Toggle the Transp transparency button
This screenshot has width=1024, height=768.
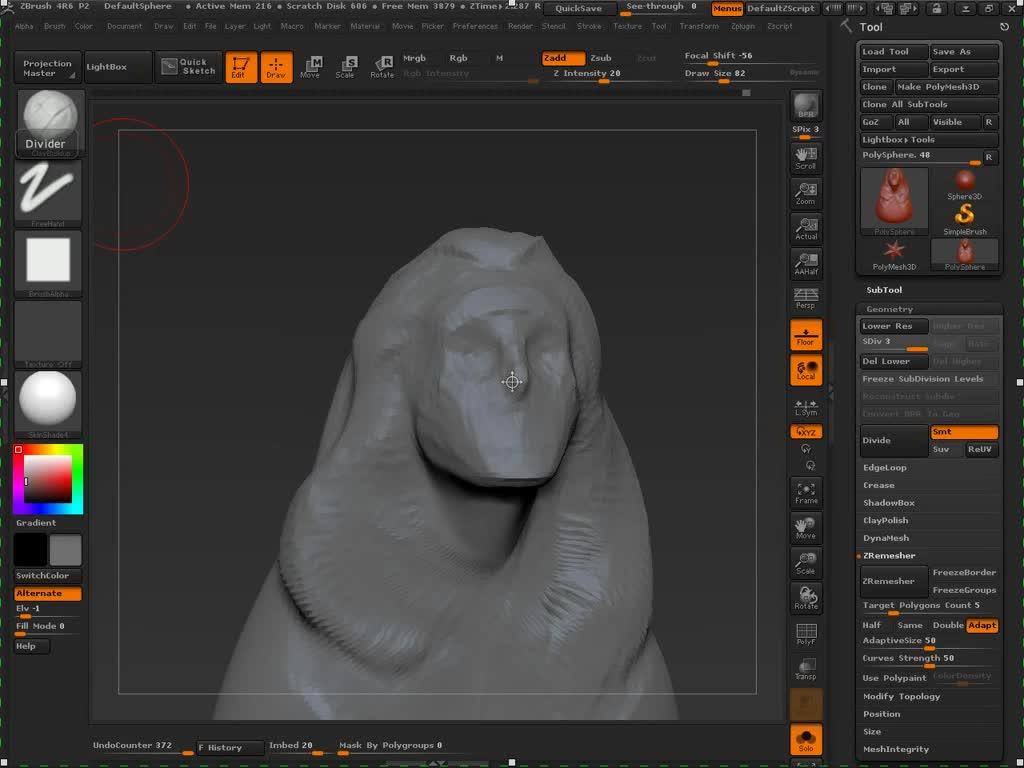point(806,669)
